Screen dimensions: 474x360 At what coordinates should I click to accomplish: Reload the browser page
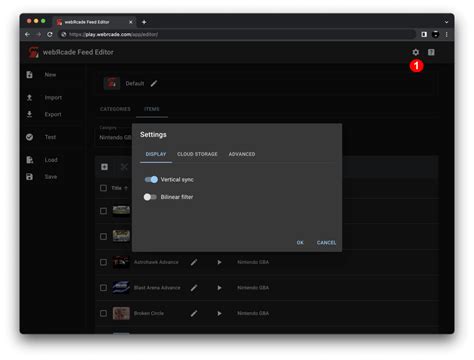(x=50, y=34)
